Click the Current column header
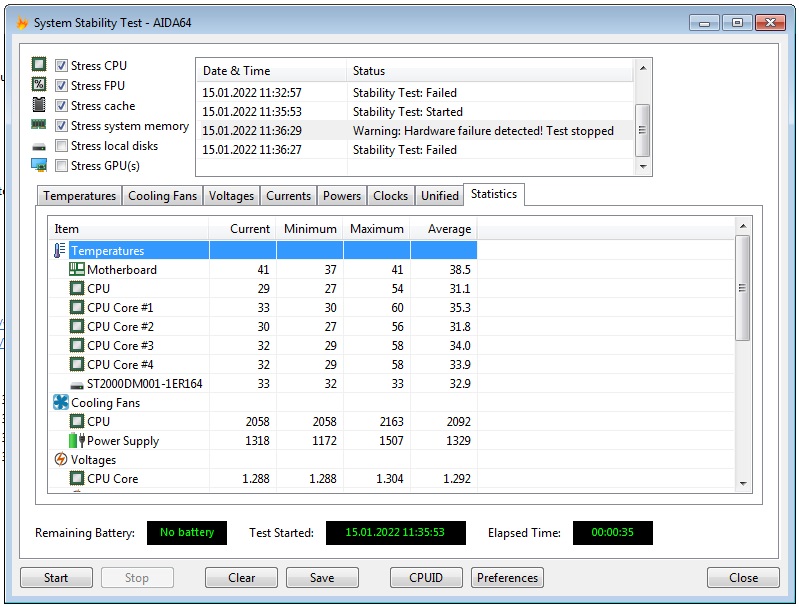 click(x=243, y=229)
